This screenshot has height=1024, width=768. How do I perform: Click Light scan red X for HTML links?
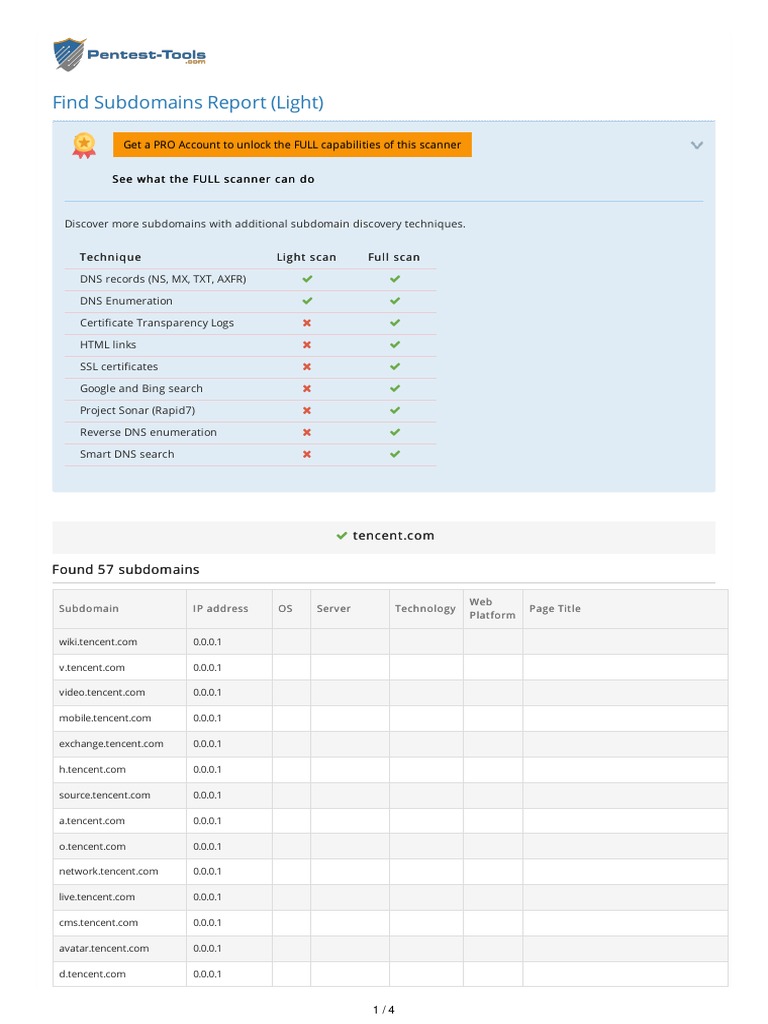click(307, 345)
